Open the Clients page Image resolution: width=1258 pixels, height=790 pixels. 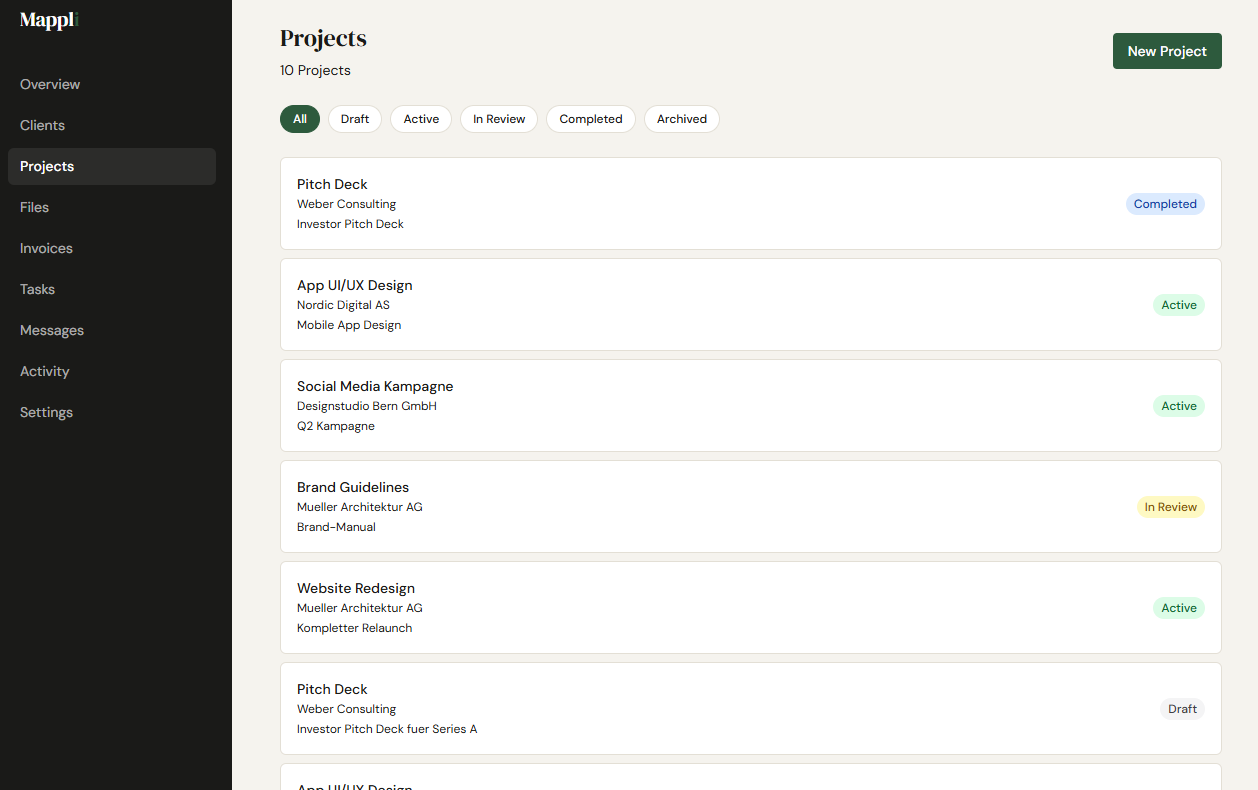coord(42,125)
